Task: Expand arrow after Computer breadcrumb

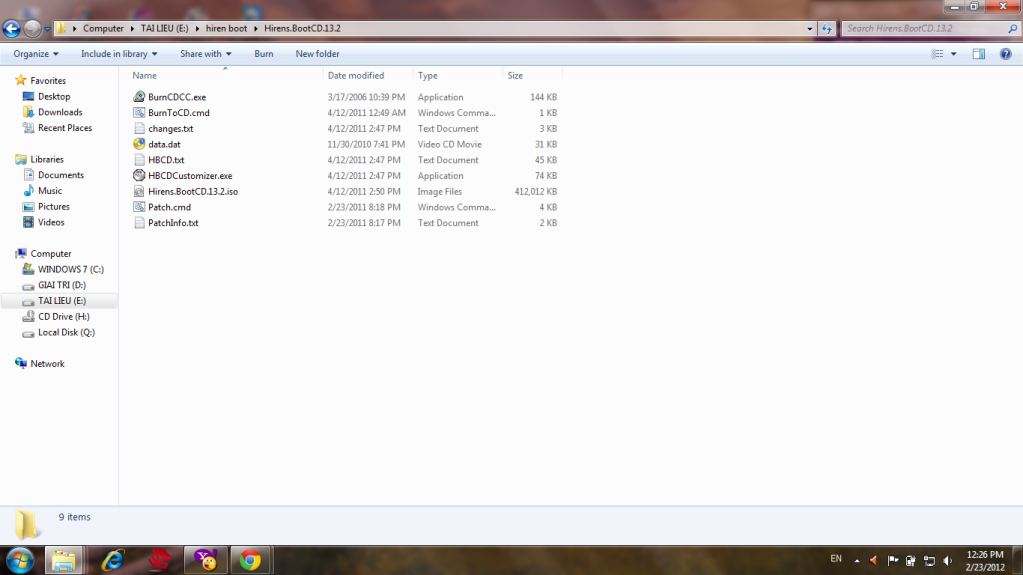Action: (132, 29)
